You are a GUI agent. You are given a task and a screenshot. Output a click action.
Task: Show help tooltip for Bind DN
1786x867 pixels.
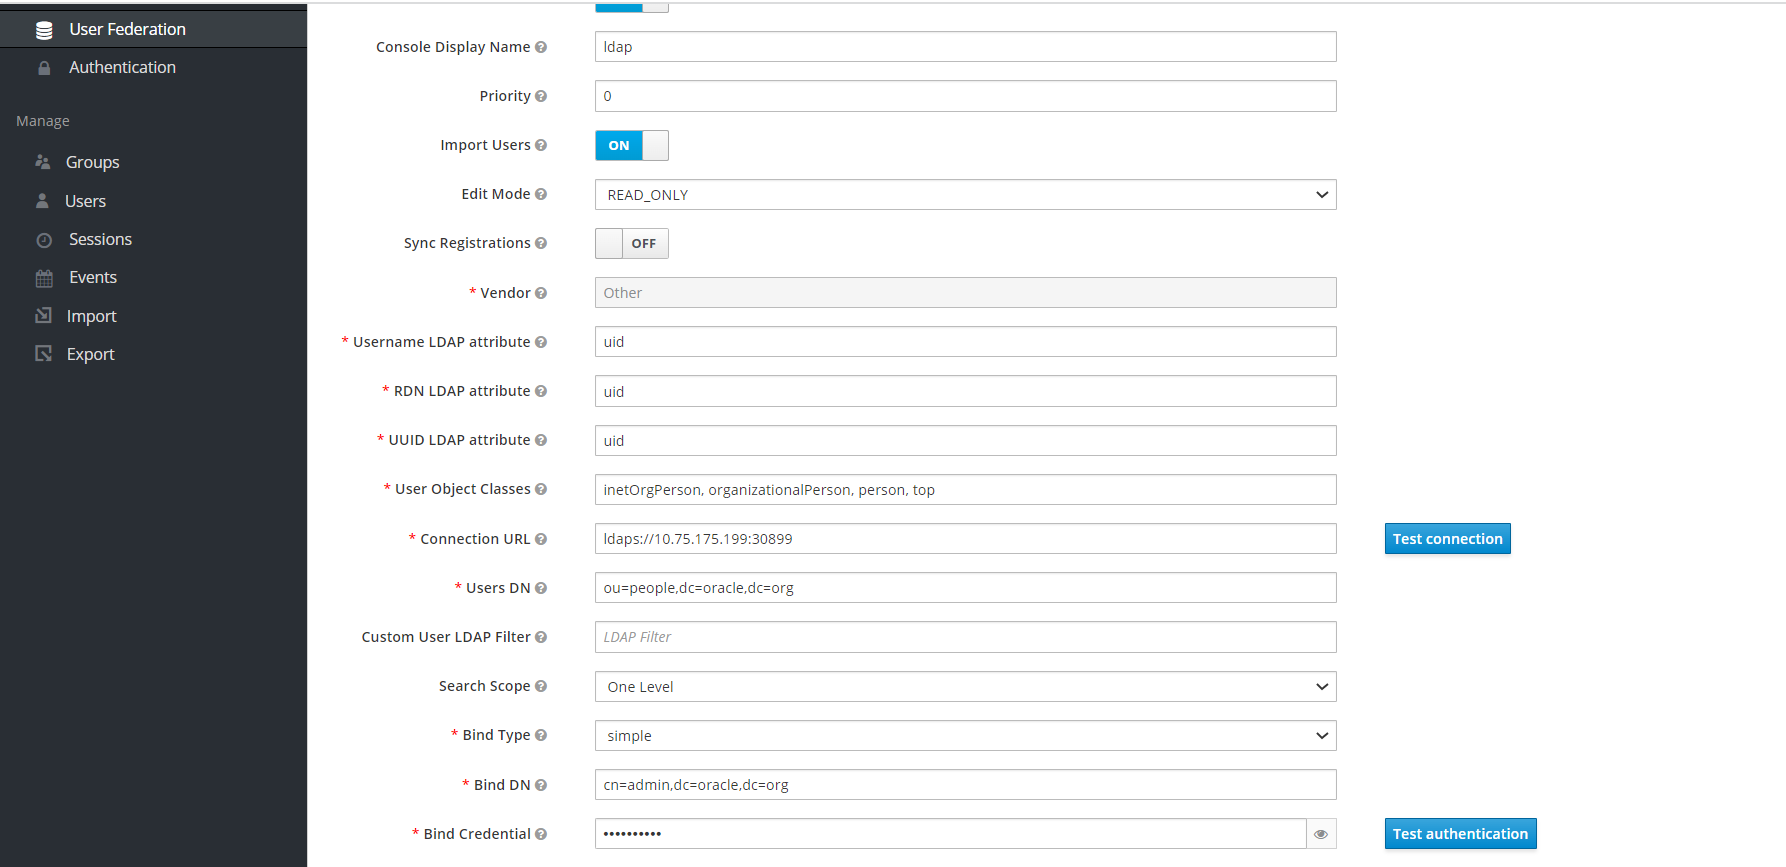click(541, 785)
